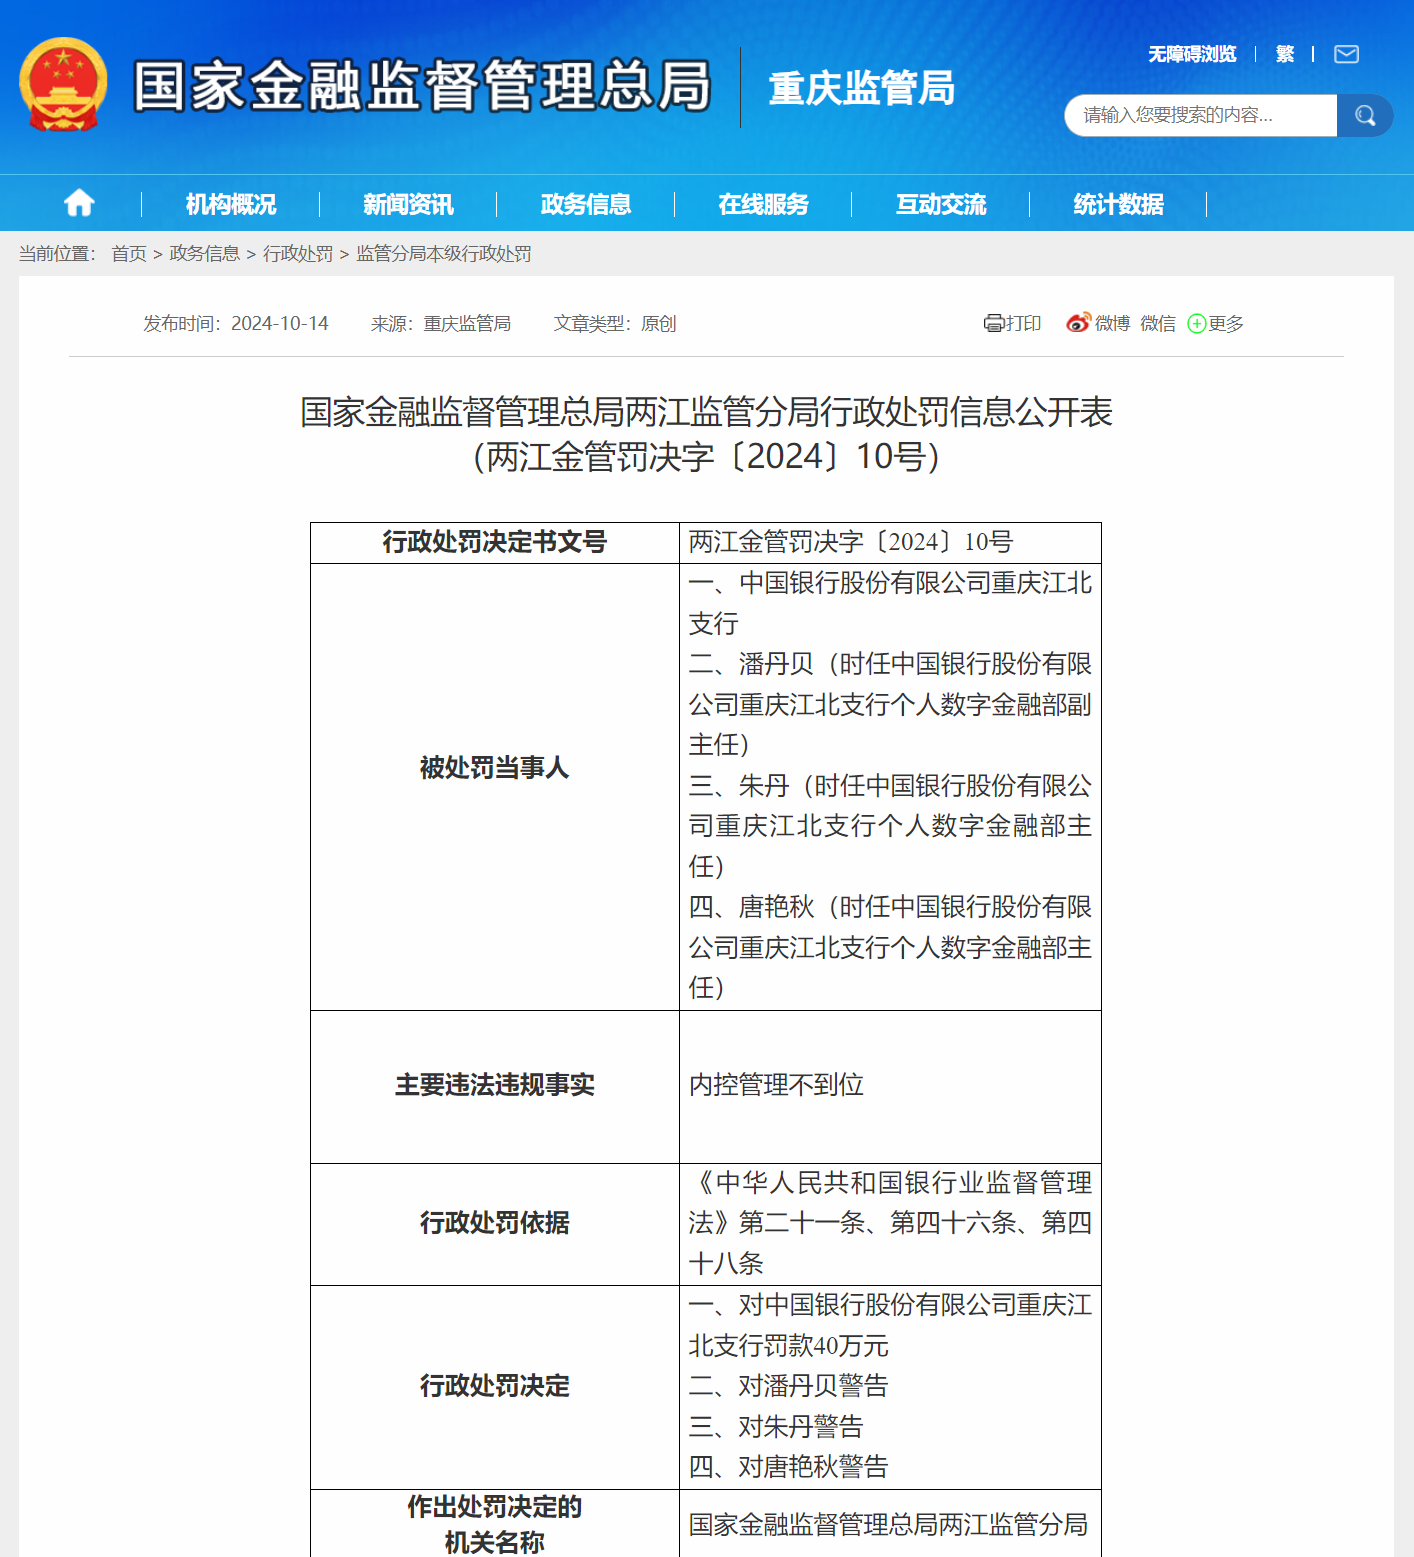The width and height of the screenshot is (1414, 1557).
Task: Click the 监管分局本级行政处罚 breadcrumb link
Action: click(443, 254)
